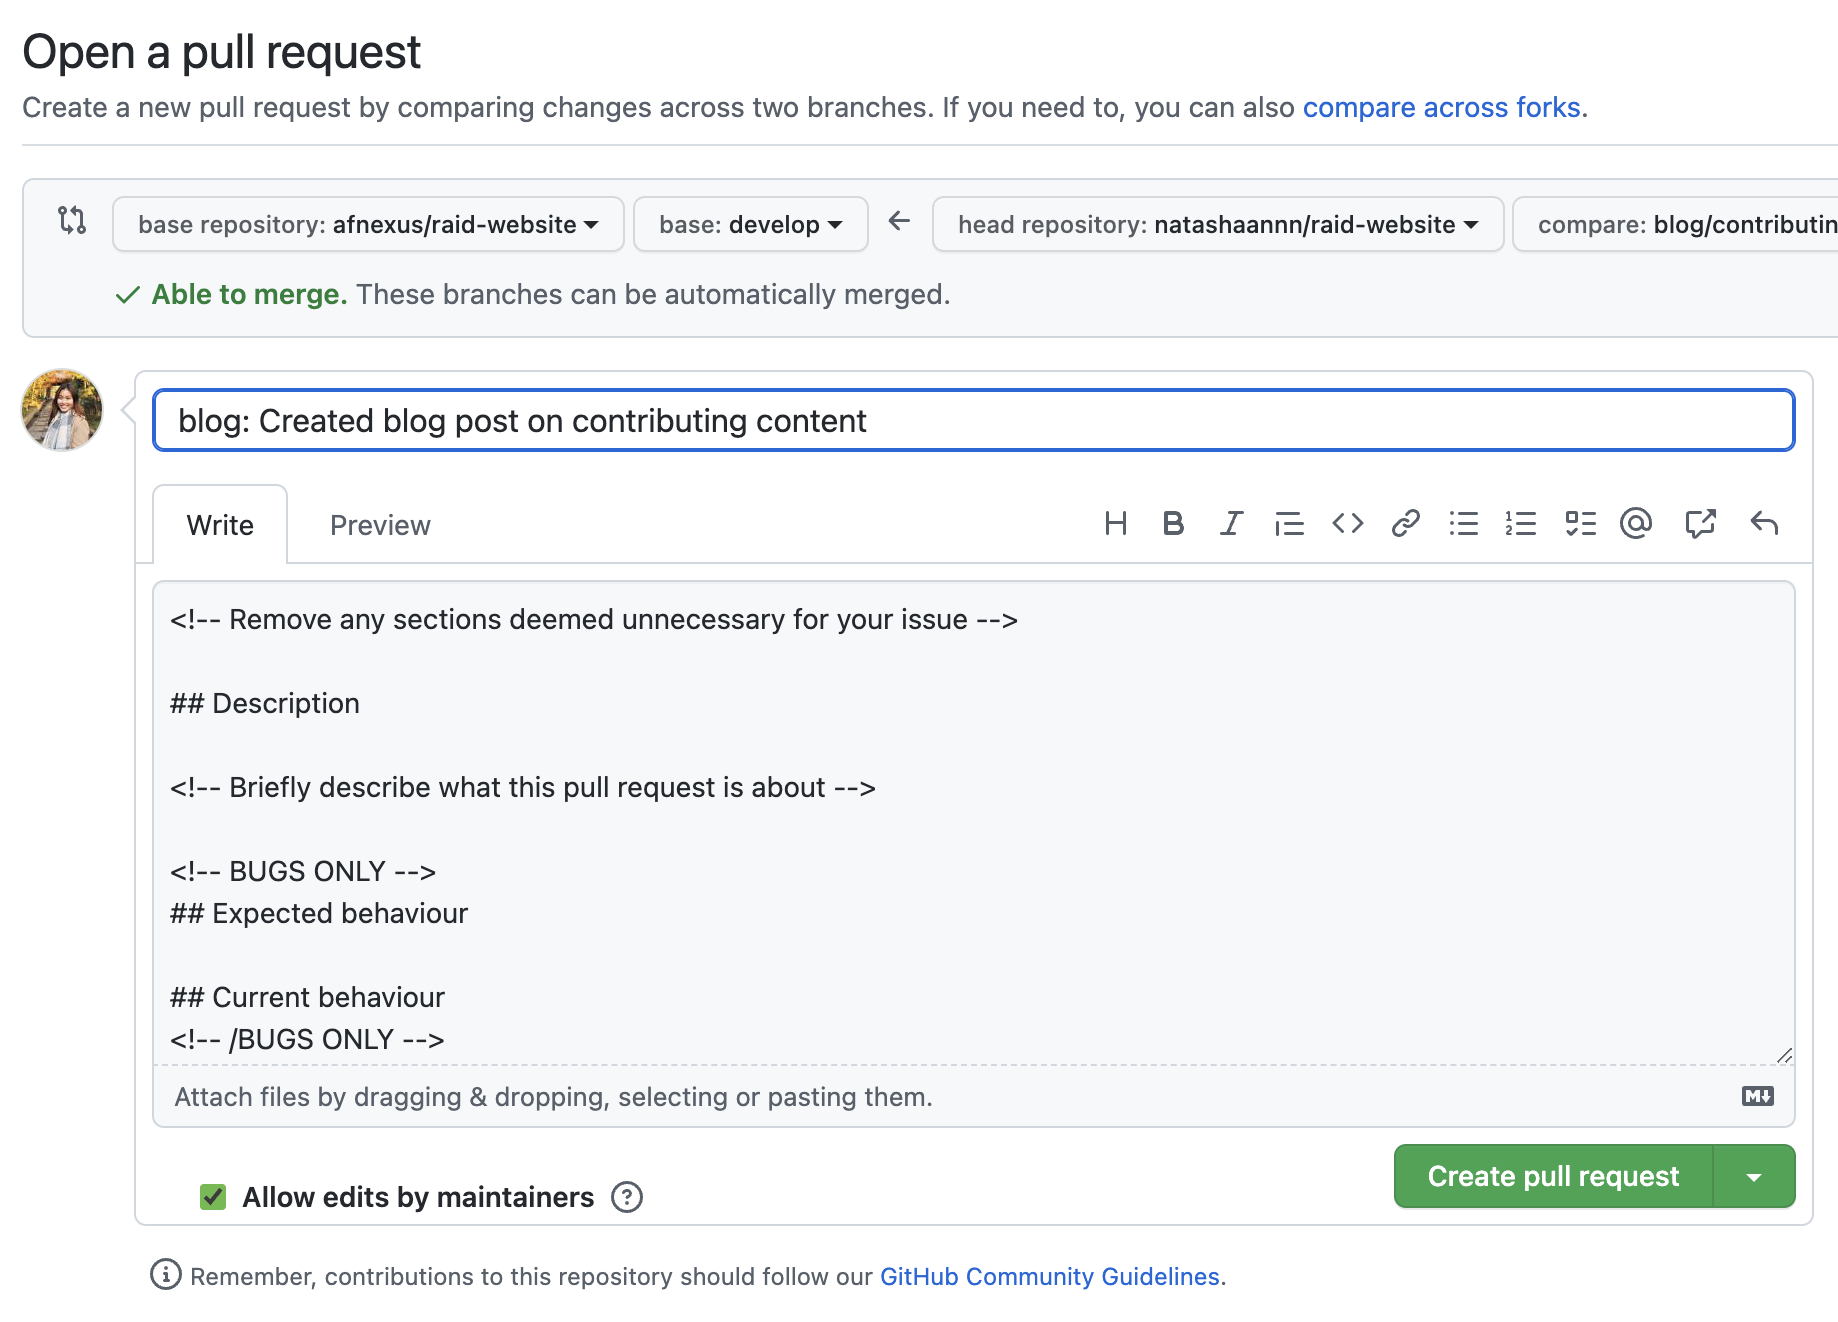Apply italic text formatting
The width and height of the screenshot is (1838, 1322).
(1231, 523)
